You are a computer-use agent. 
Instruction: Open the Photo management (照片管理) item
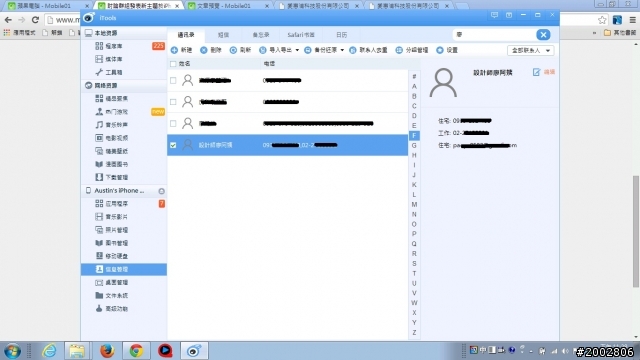[124, 230]
